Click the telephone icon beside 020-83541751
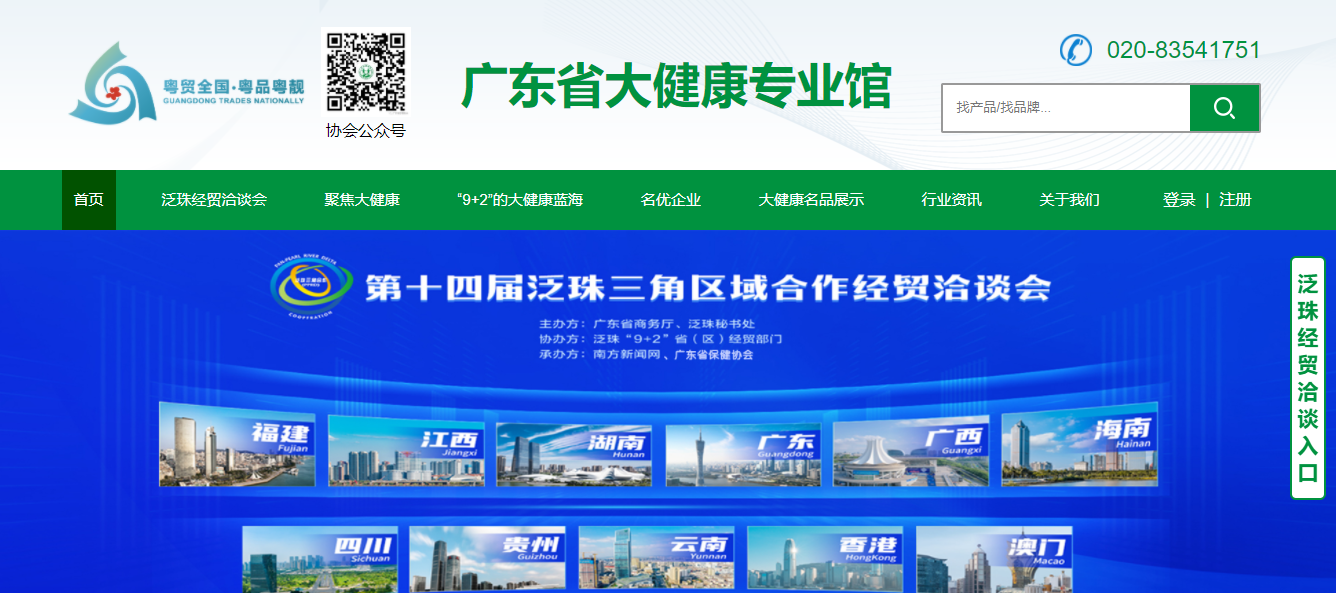The height and width of the screenshot is (593, 1336). pyautogui.click(x=1076, y=50)
